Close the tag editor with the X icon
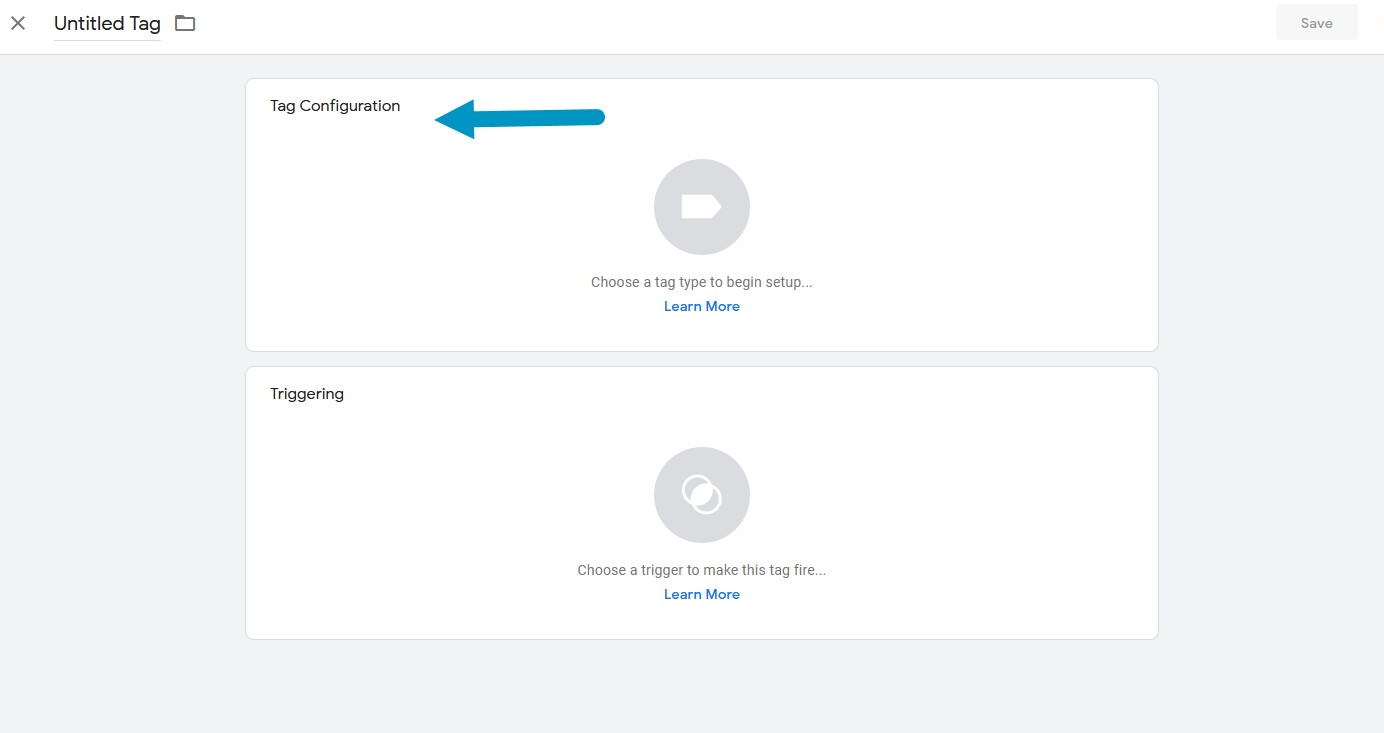Viewport: 1384px width, 733px height. tap(18, 23)
